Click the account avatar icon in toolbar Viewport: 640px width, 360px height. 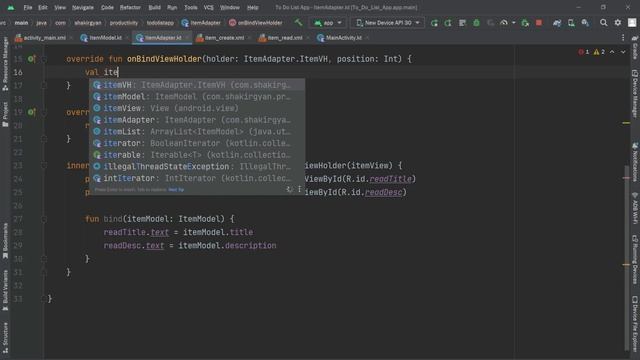632,23
